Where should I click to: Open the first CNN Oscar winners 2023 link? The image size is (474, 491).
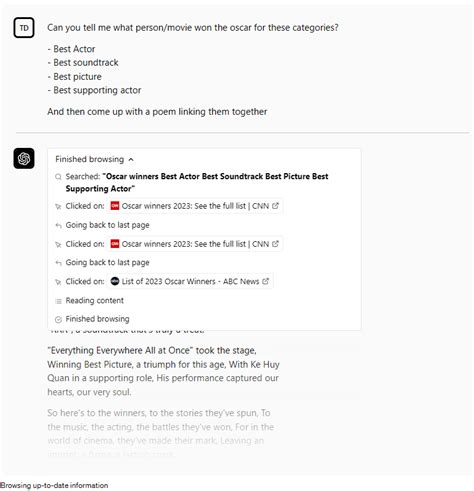[x=195, y=206]
